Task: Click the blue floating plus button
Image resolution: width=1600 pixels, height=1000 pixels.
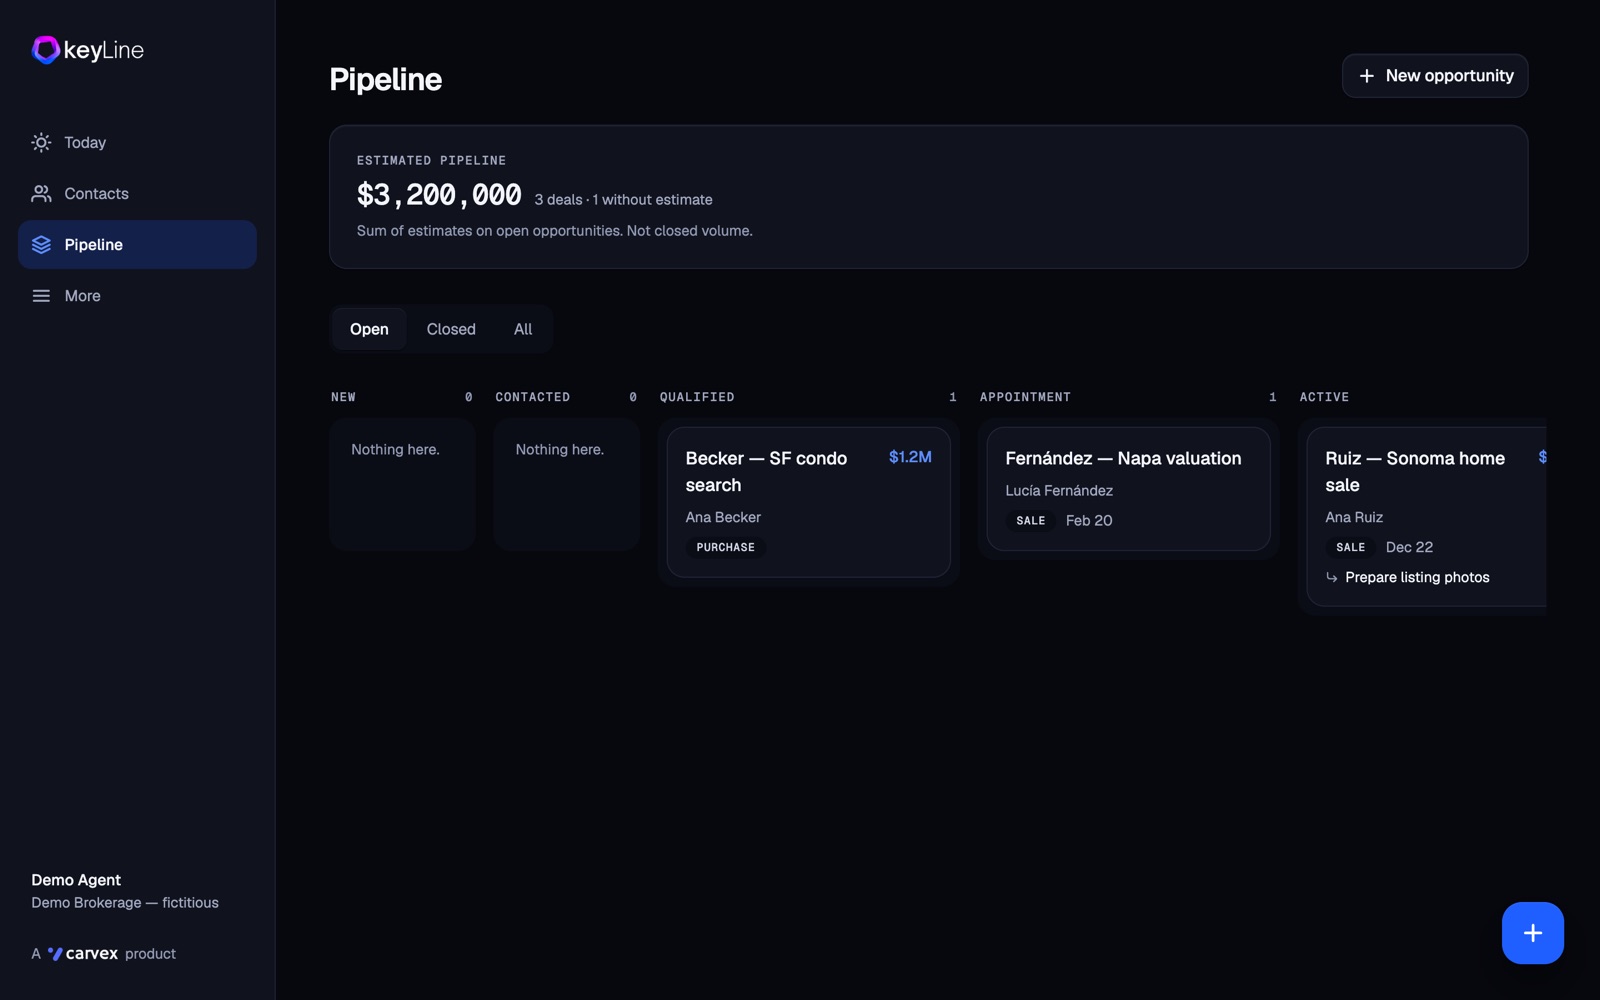Action: (1532, 933)
